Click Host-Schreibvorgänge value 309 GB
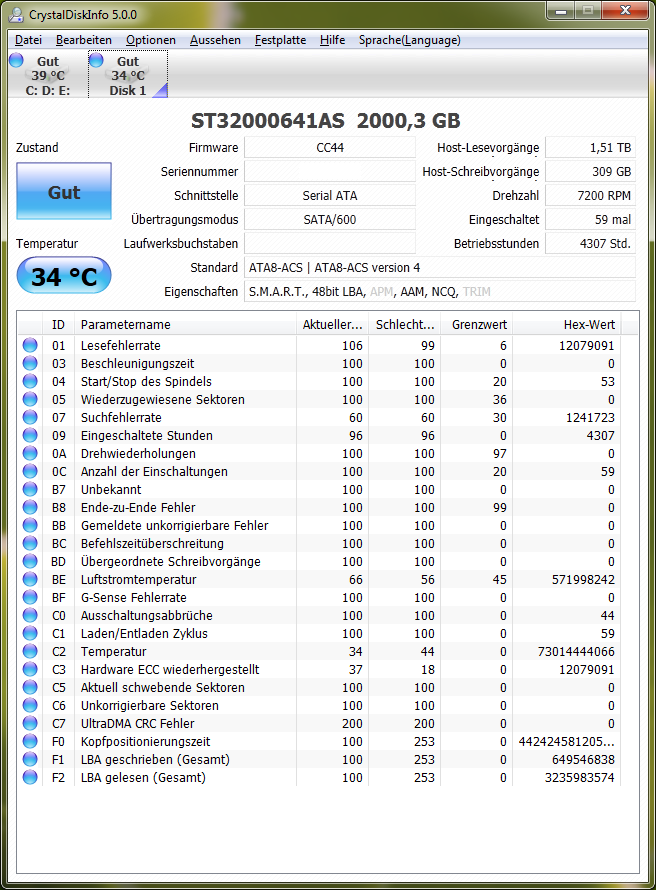The image size is (656, 890). click(x=590, y=171)
